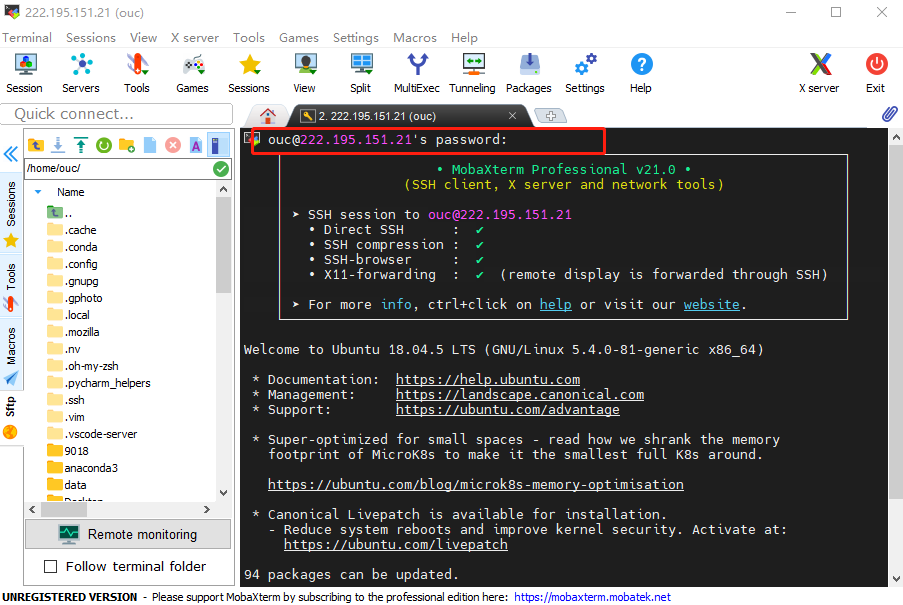The image size is (903, 605).
Task: Select the .vscode-server folder
Action: [92, 434]
